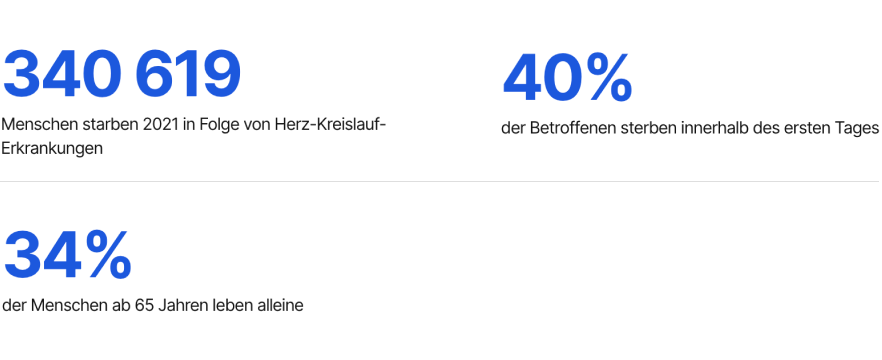This screenshot has width=882, height=360.
Task: Click the large 340 619 statistic
Action: (x=122, y=74)
